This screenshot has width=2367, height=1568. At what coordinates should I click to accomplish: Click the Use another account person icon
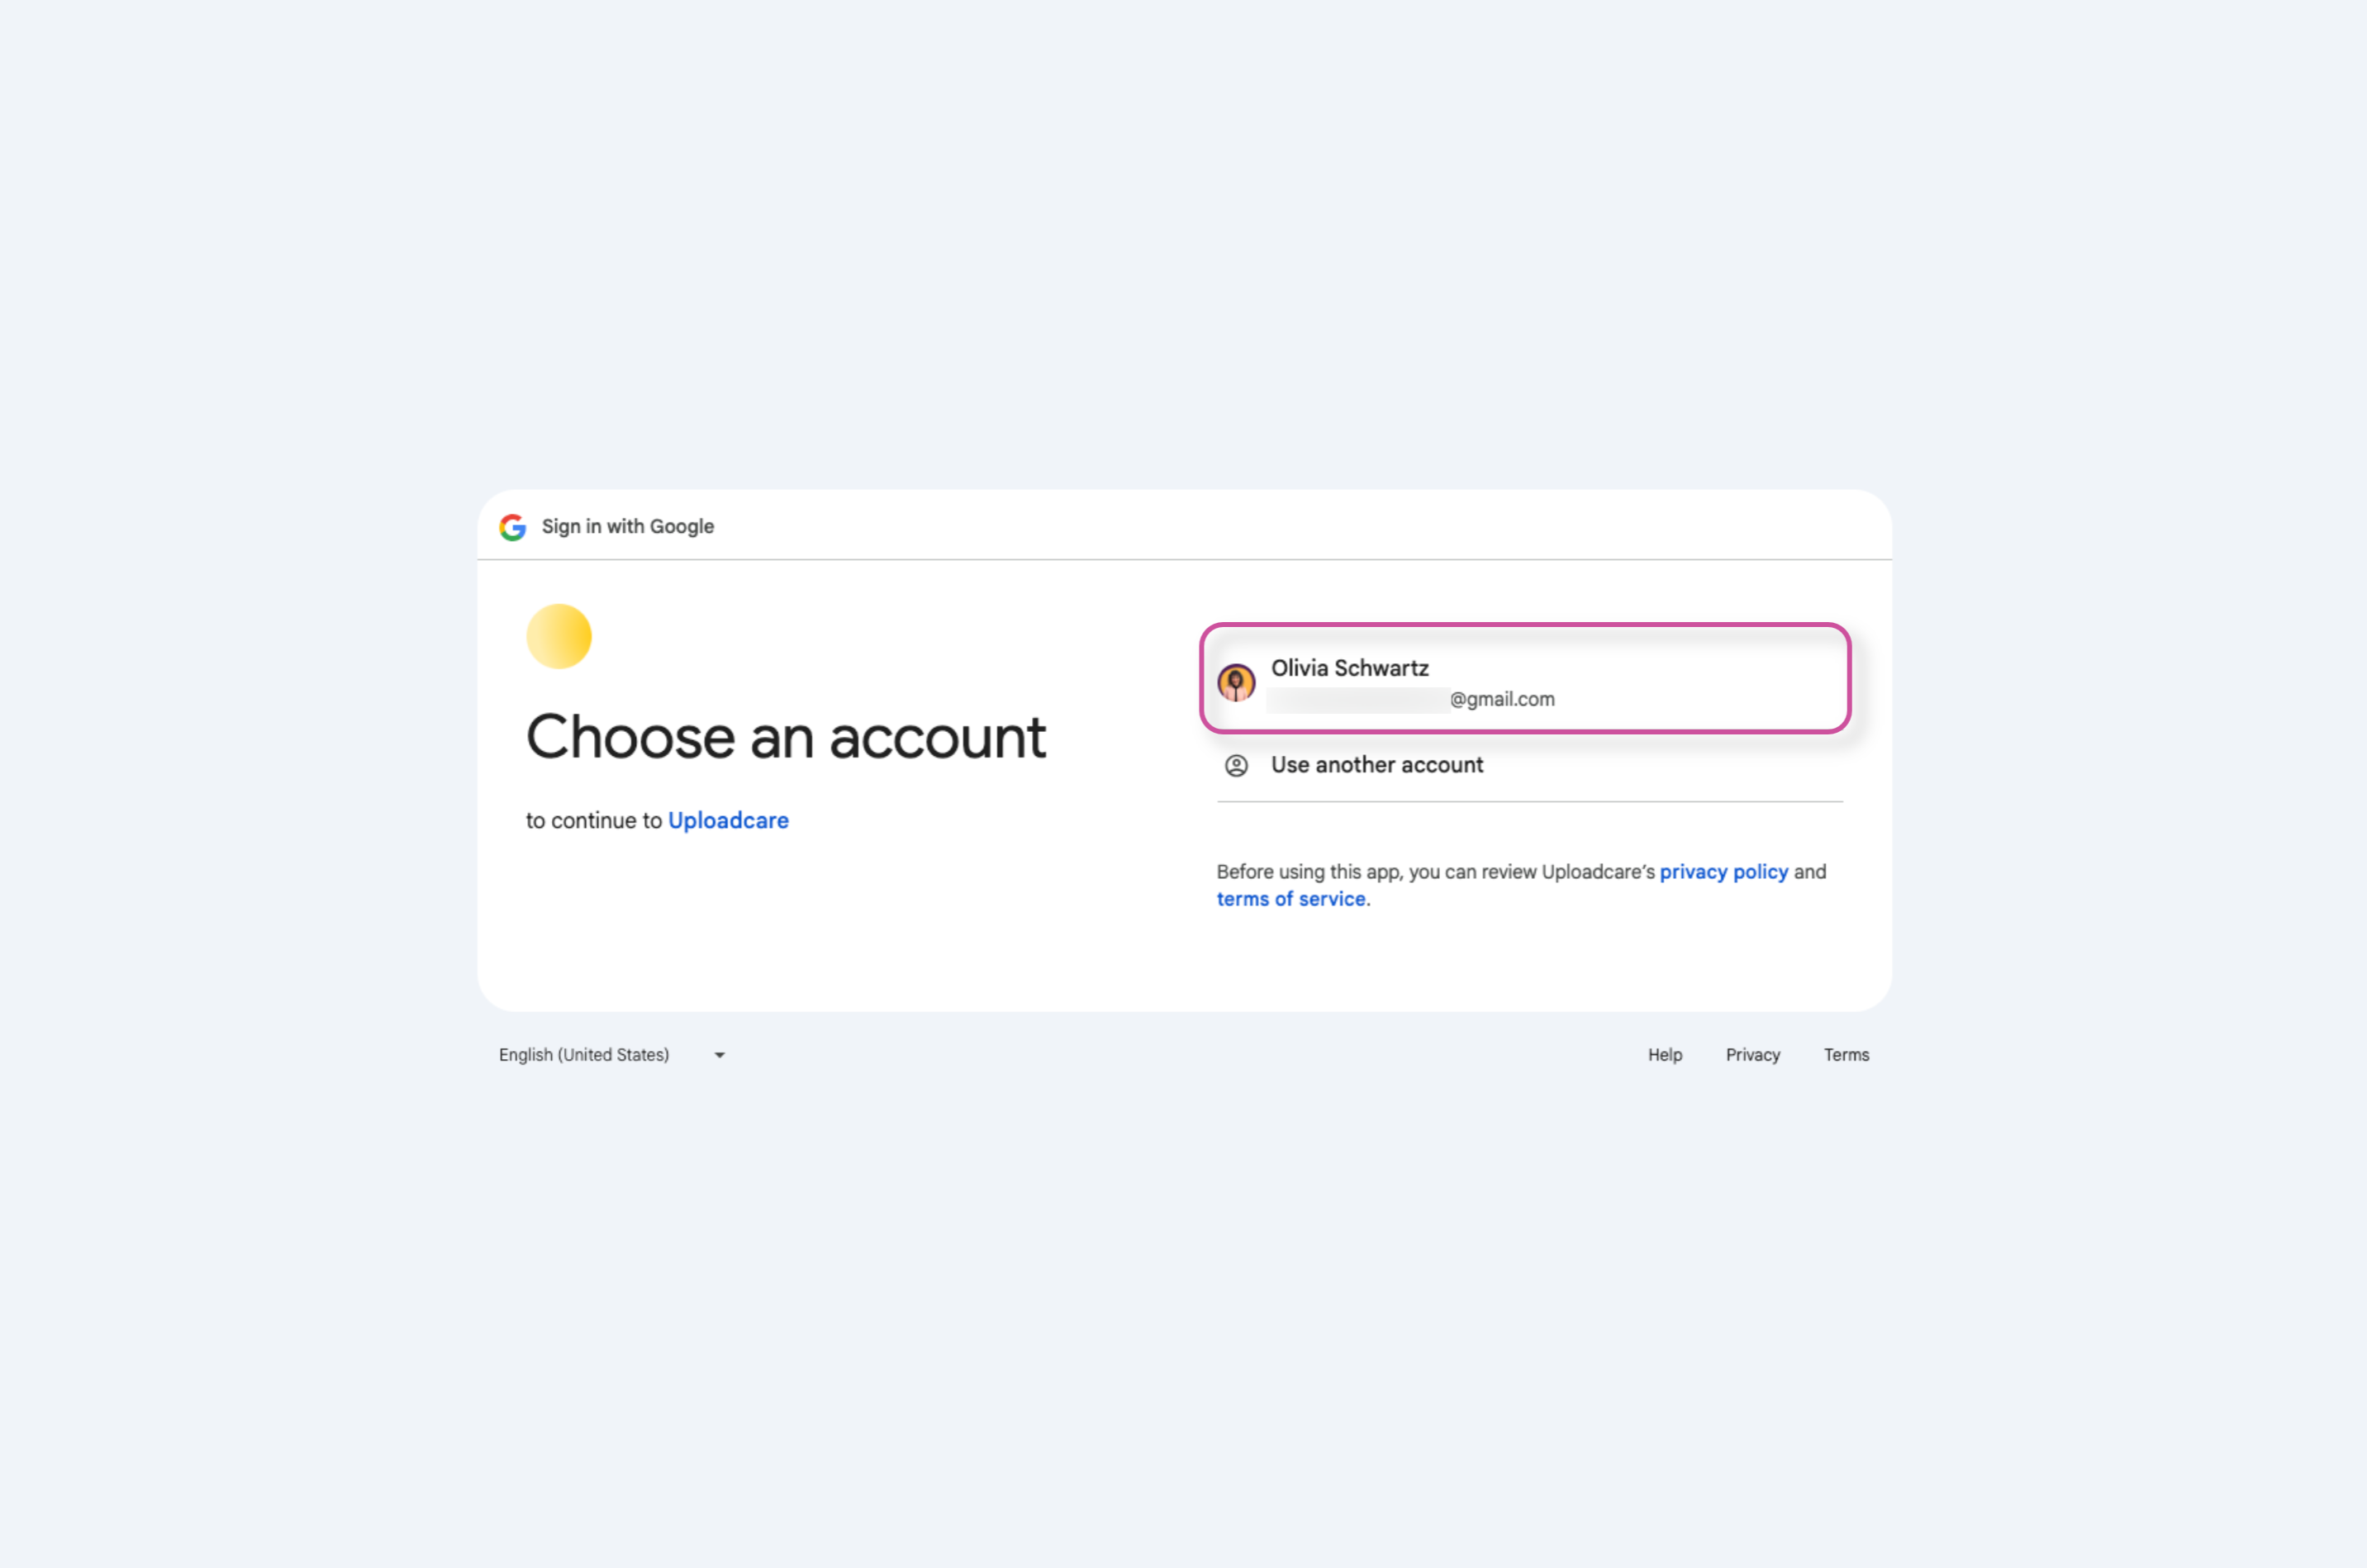pos(1236,766)
